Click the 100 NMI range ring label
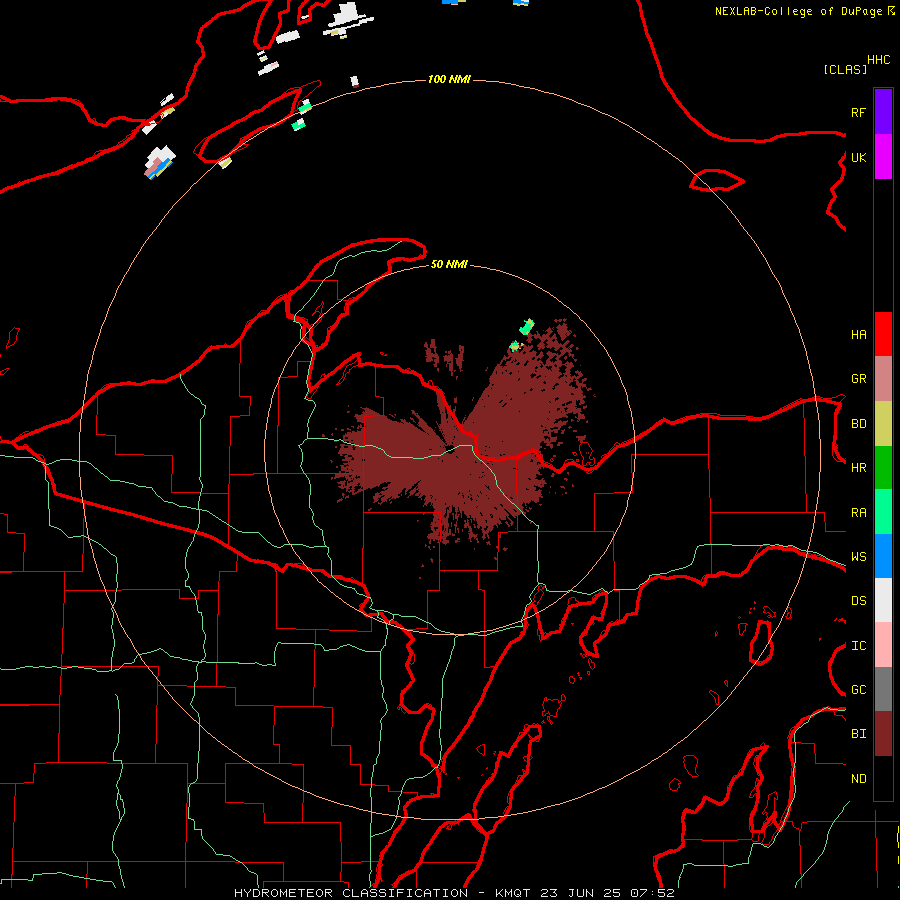 (x=449, y=79)
